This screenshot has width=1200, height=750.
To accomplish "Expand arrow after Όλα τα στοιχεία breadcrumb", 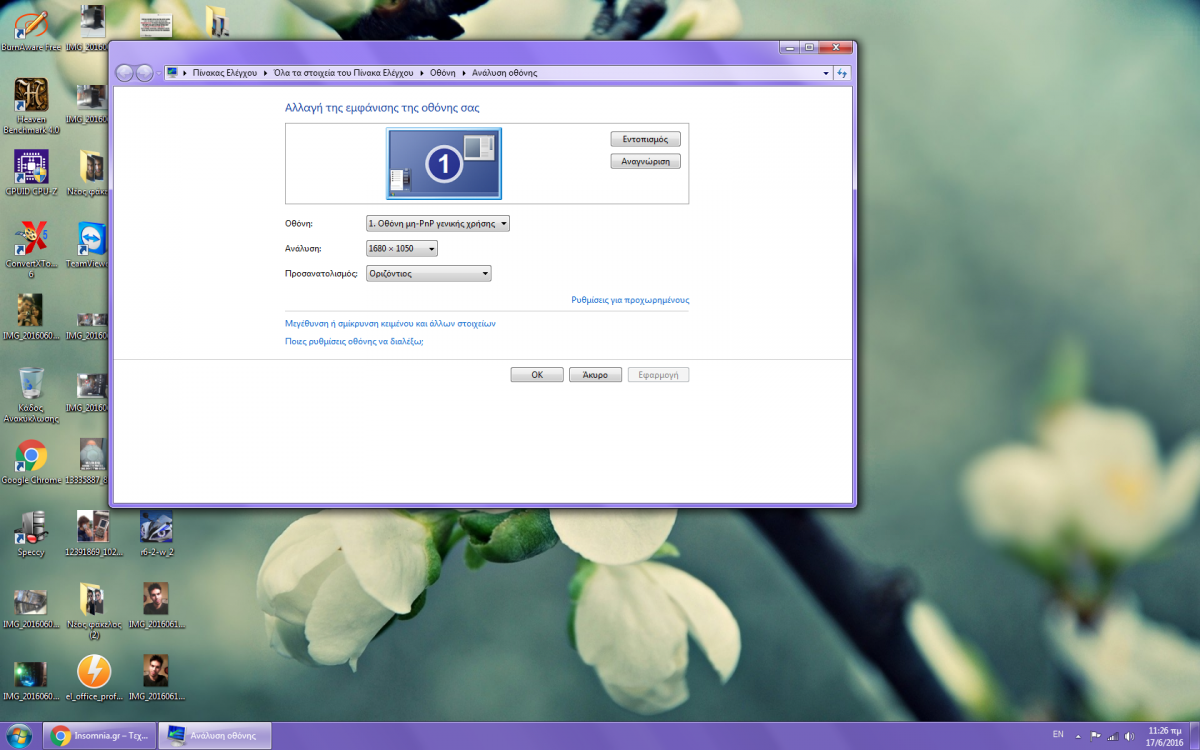I will [423, 73].
